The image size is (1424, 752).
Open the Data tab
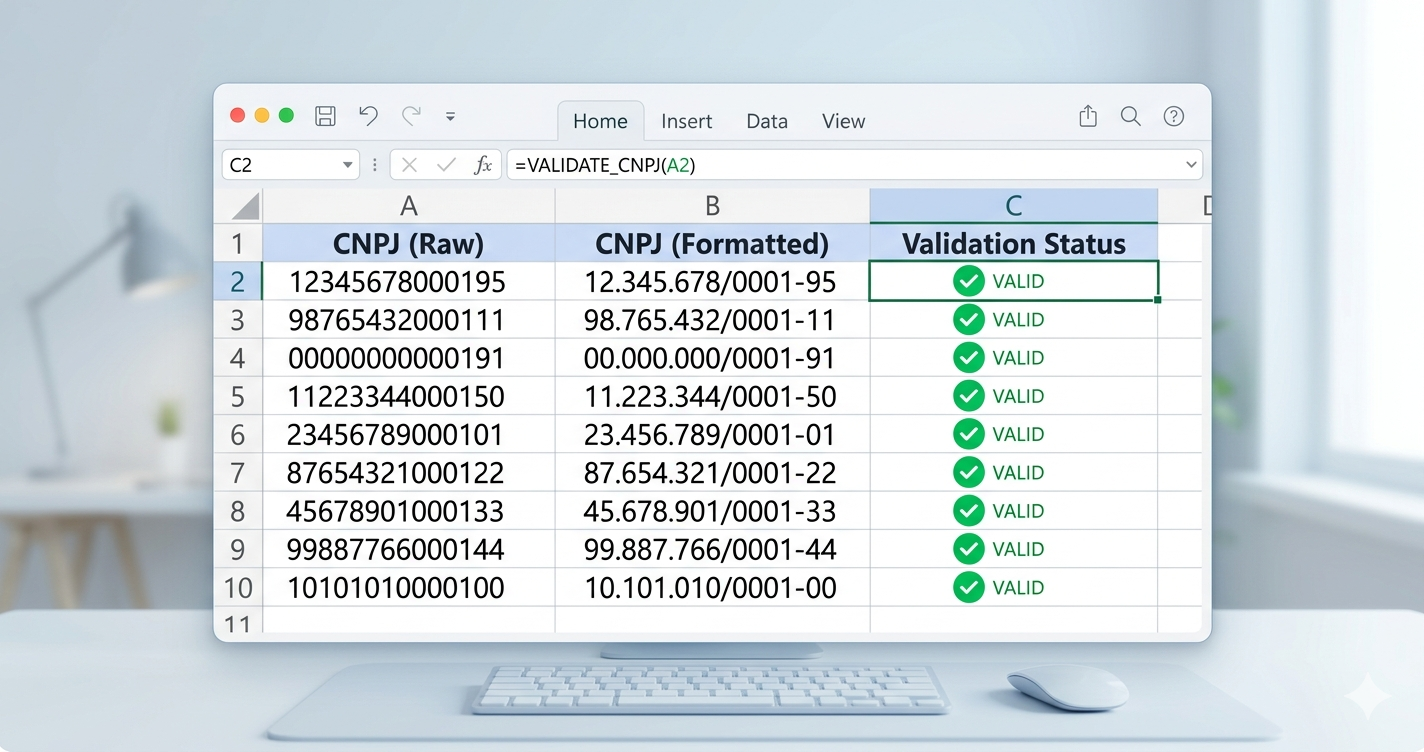point(766,120)
